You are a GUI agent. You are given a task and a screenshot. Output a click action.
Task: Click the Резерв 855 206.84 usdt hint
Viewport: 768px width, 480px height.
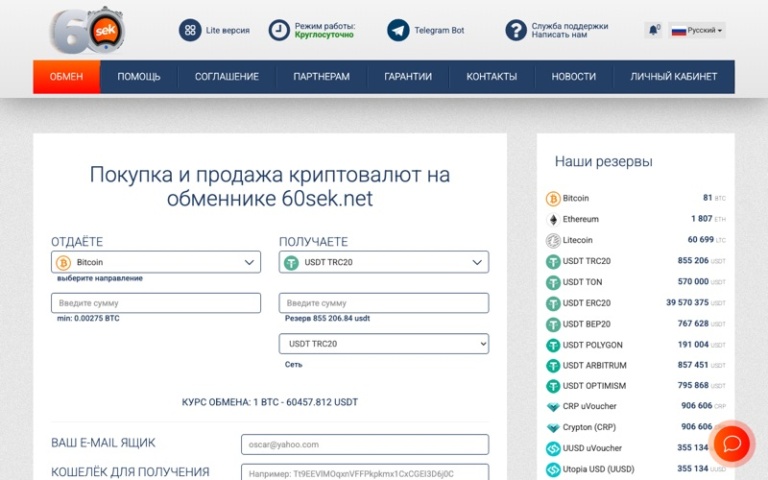click(327, 318)
